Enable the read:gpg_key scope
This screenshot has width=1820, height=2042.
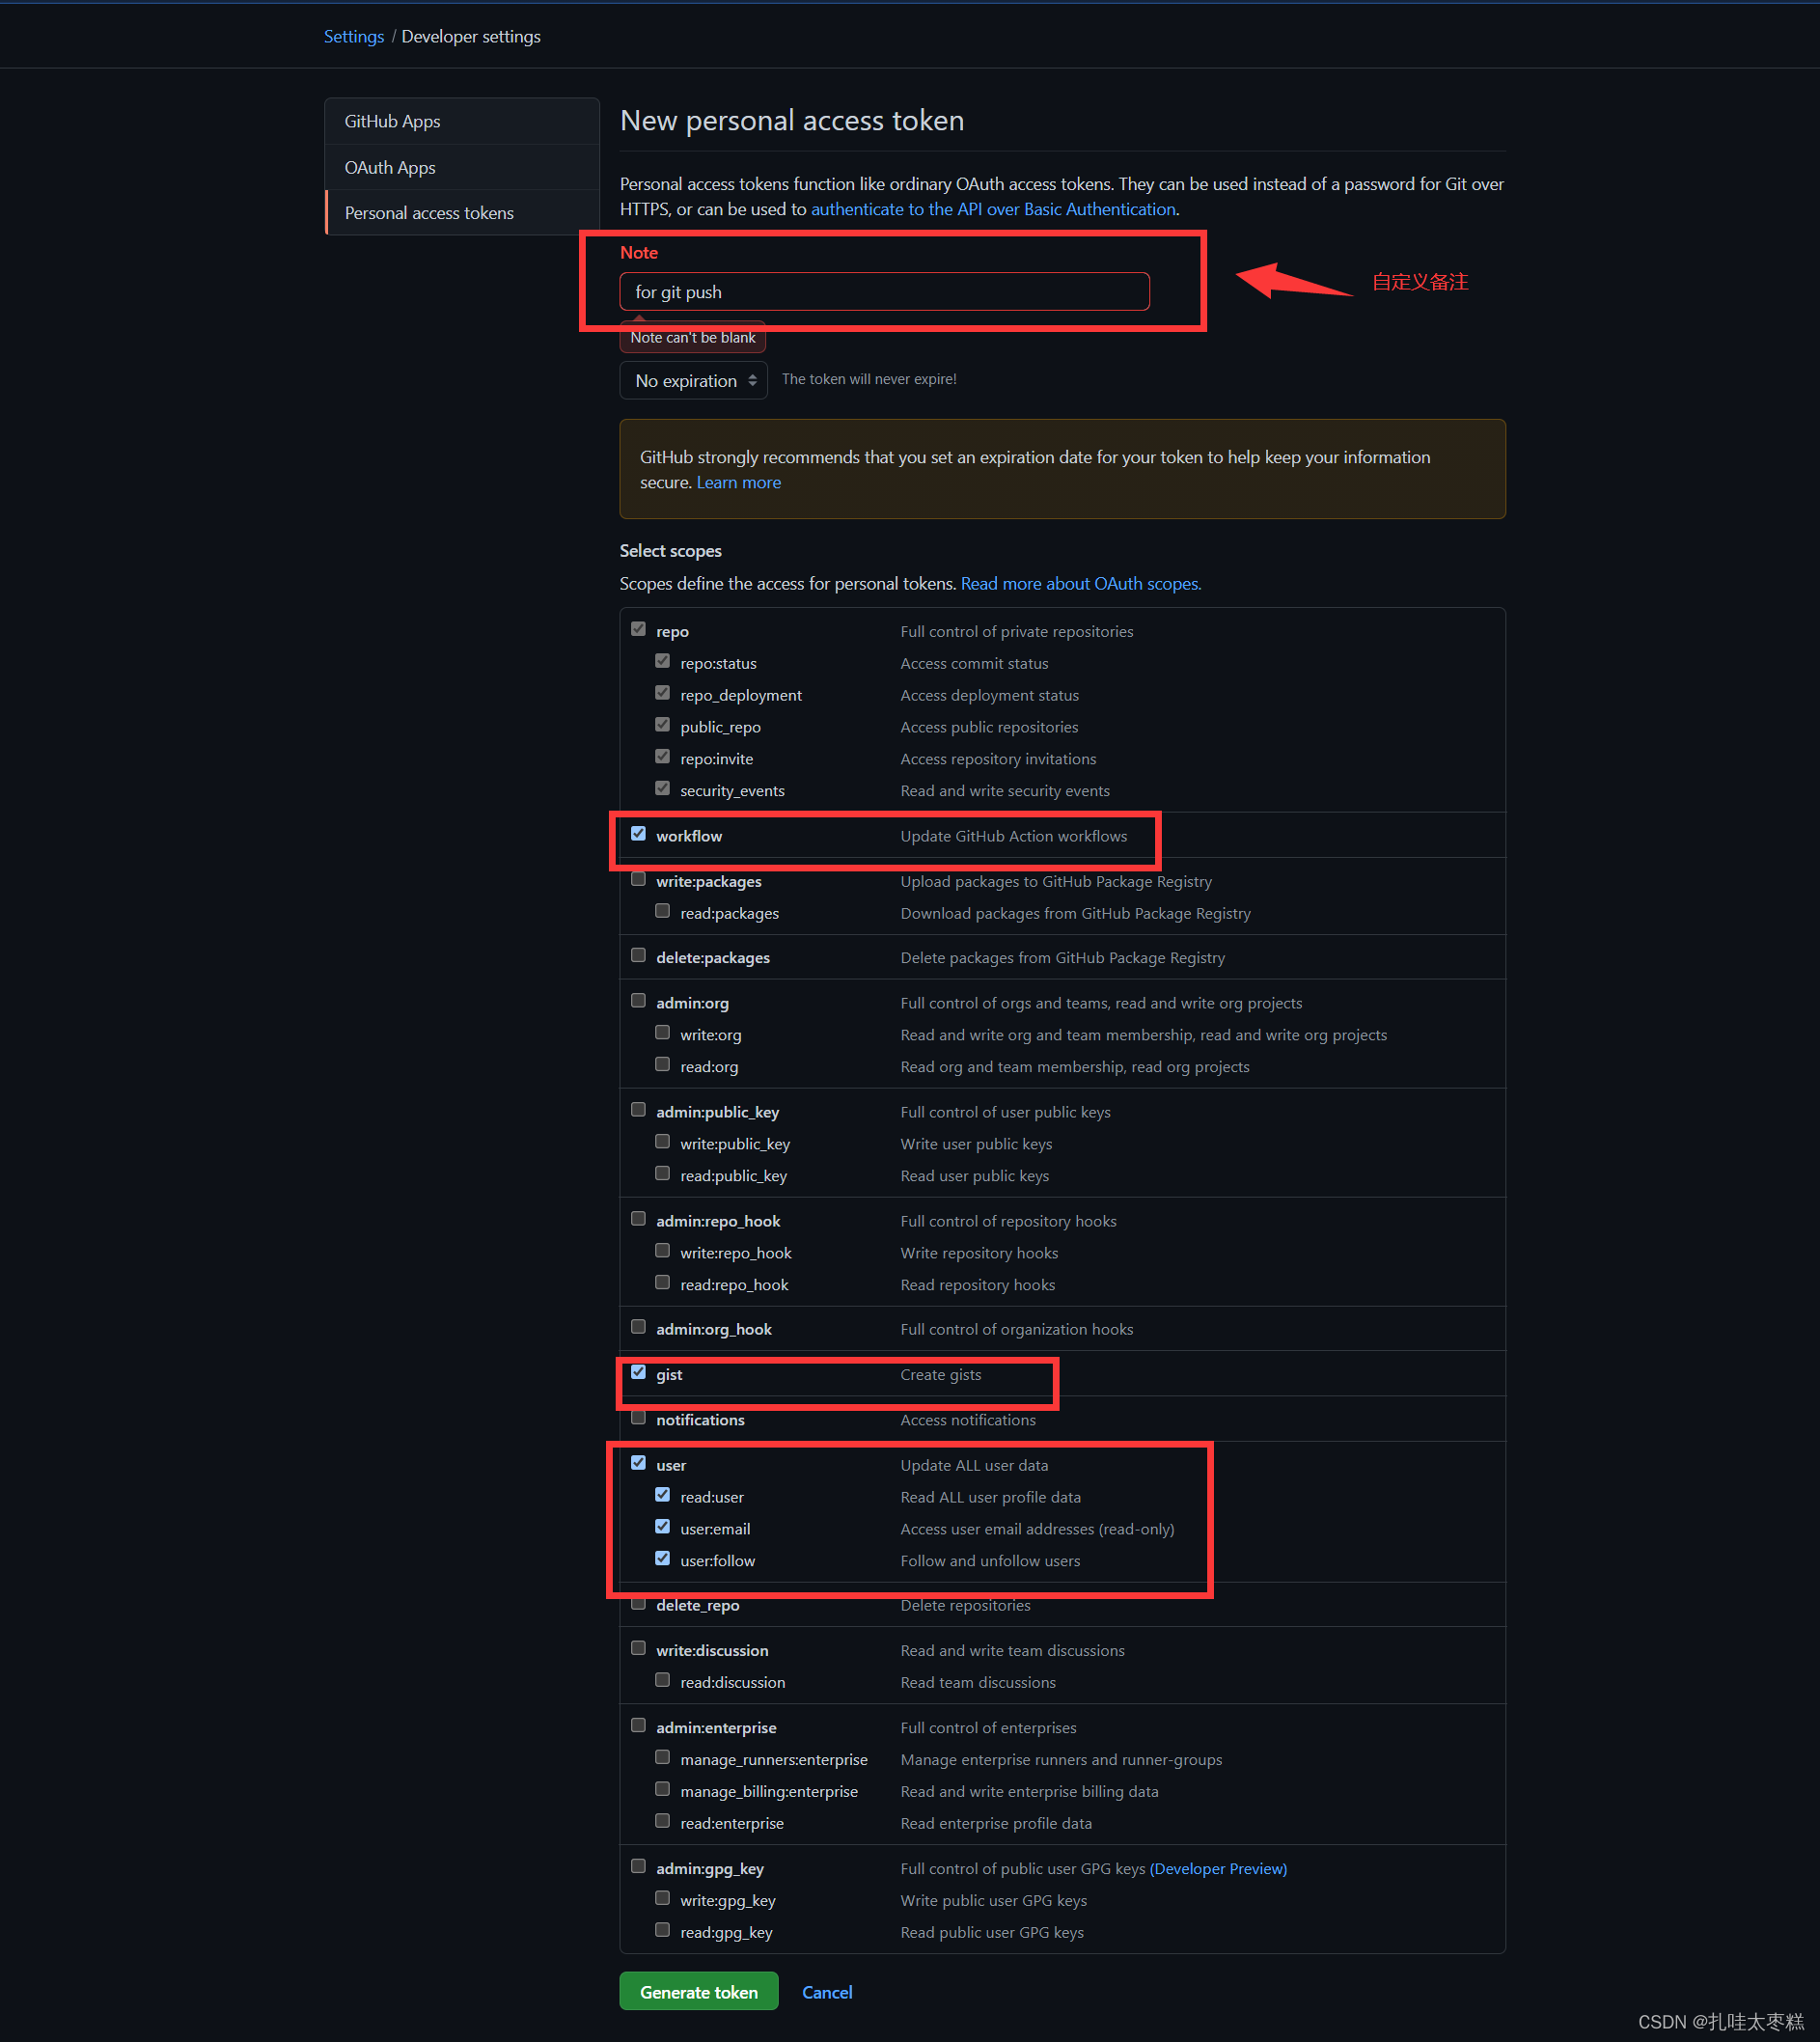pyautogui.click(x=662, y=1930)
